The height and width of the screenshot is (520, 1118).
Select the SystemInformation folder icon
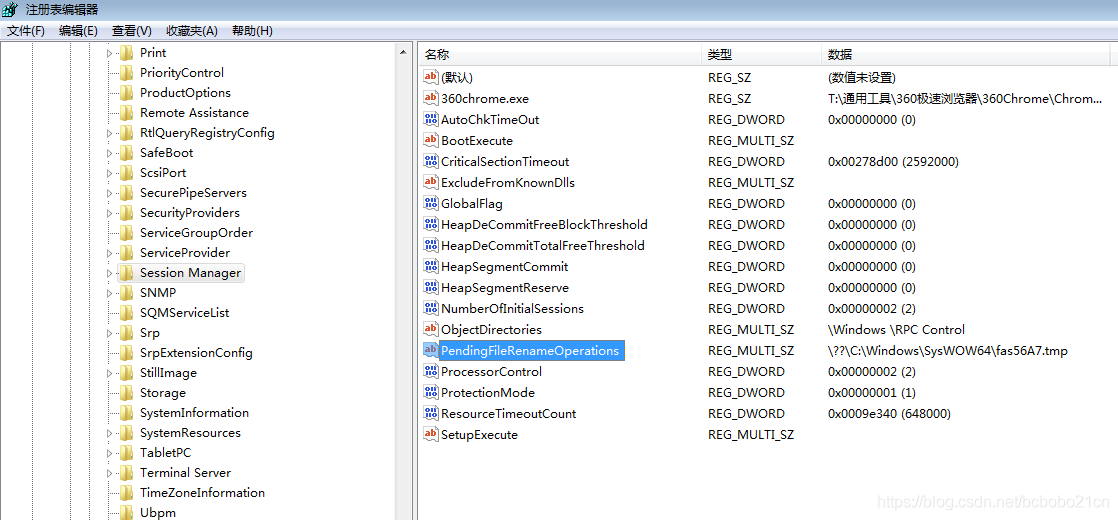coord(127,412)
